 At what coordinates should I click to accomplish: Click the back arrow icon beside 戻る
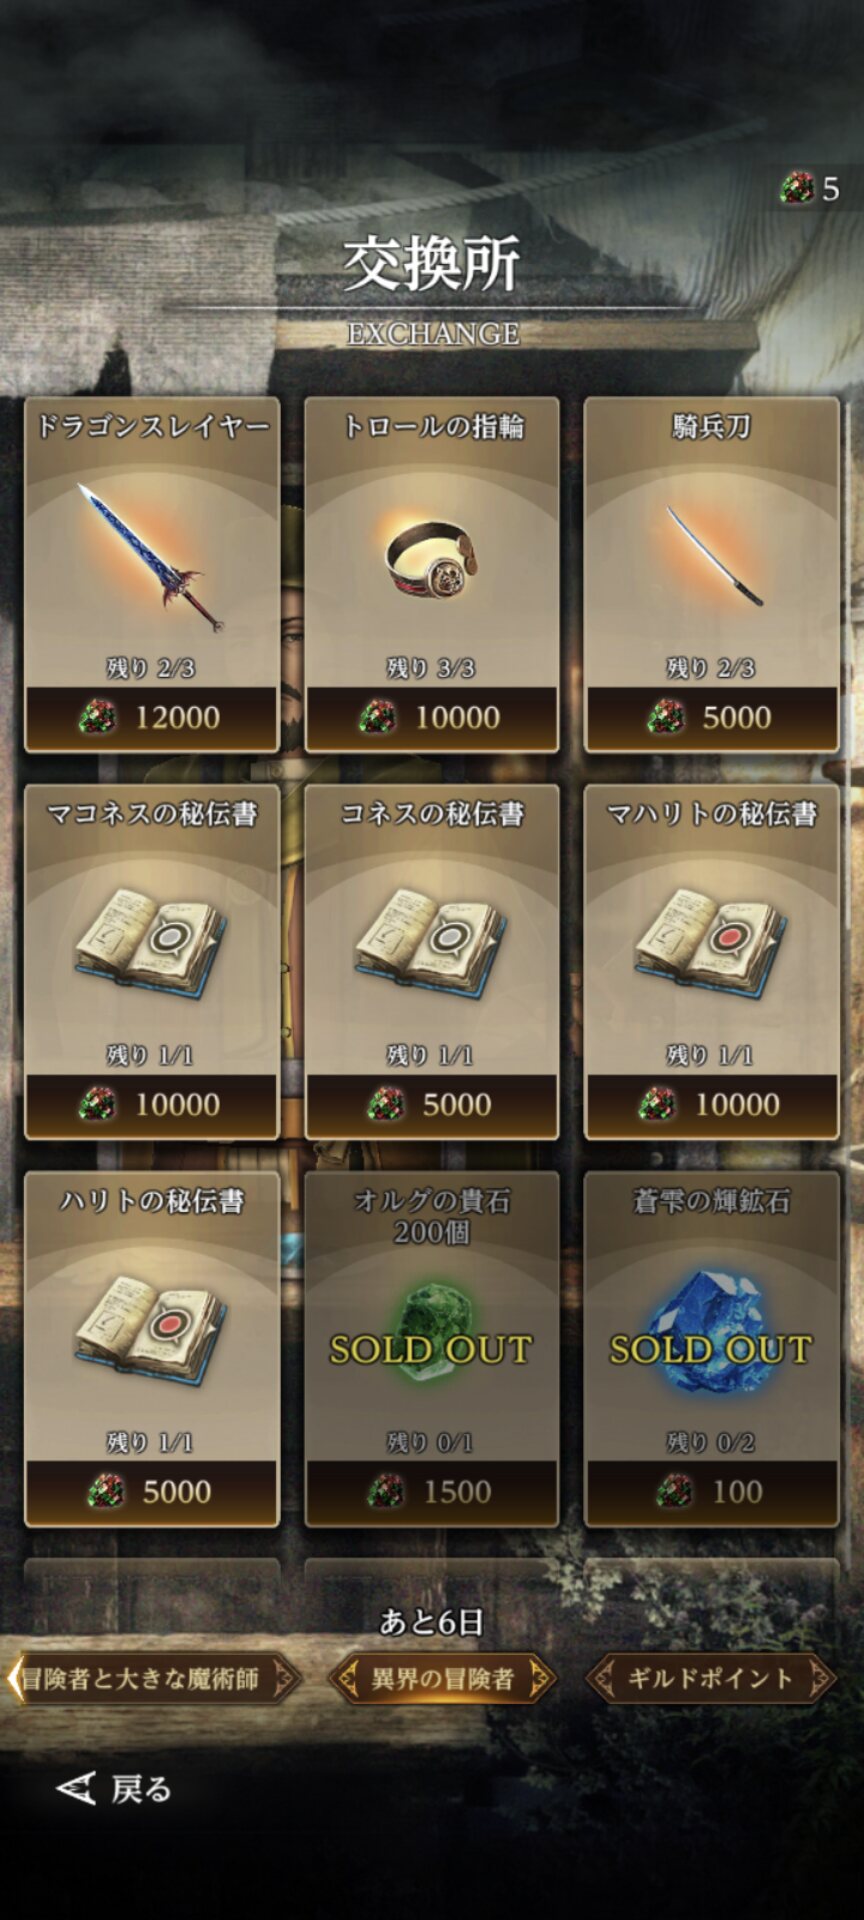(x=76, y=1789)
